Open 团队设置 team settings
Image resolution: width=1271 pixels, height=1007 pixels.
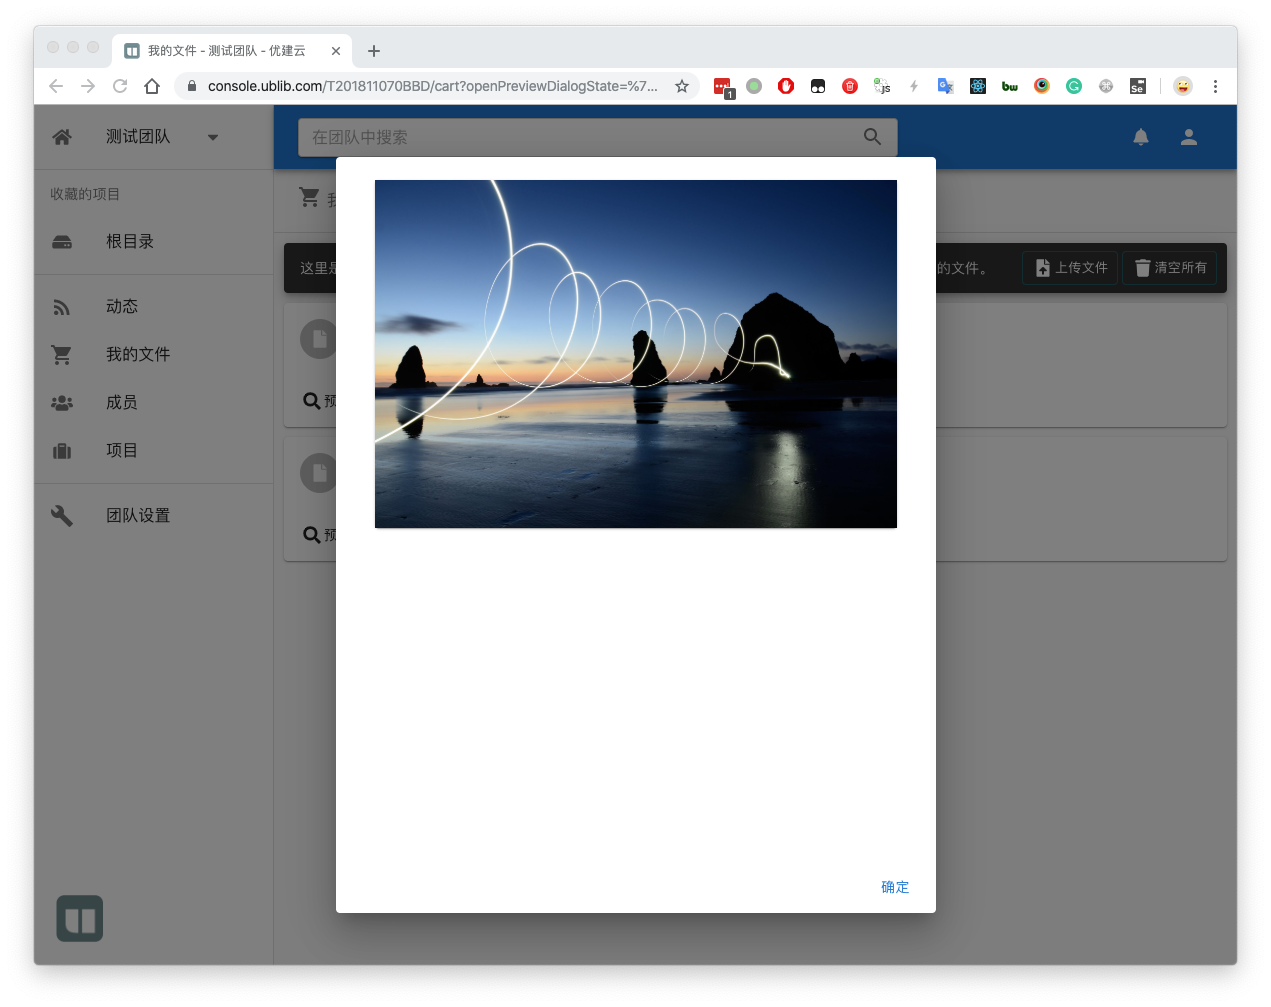[138, 516]
